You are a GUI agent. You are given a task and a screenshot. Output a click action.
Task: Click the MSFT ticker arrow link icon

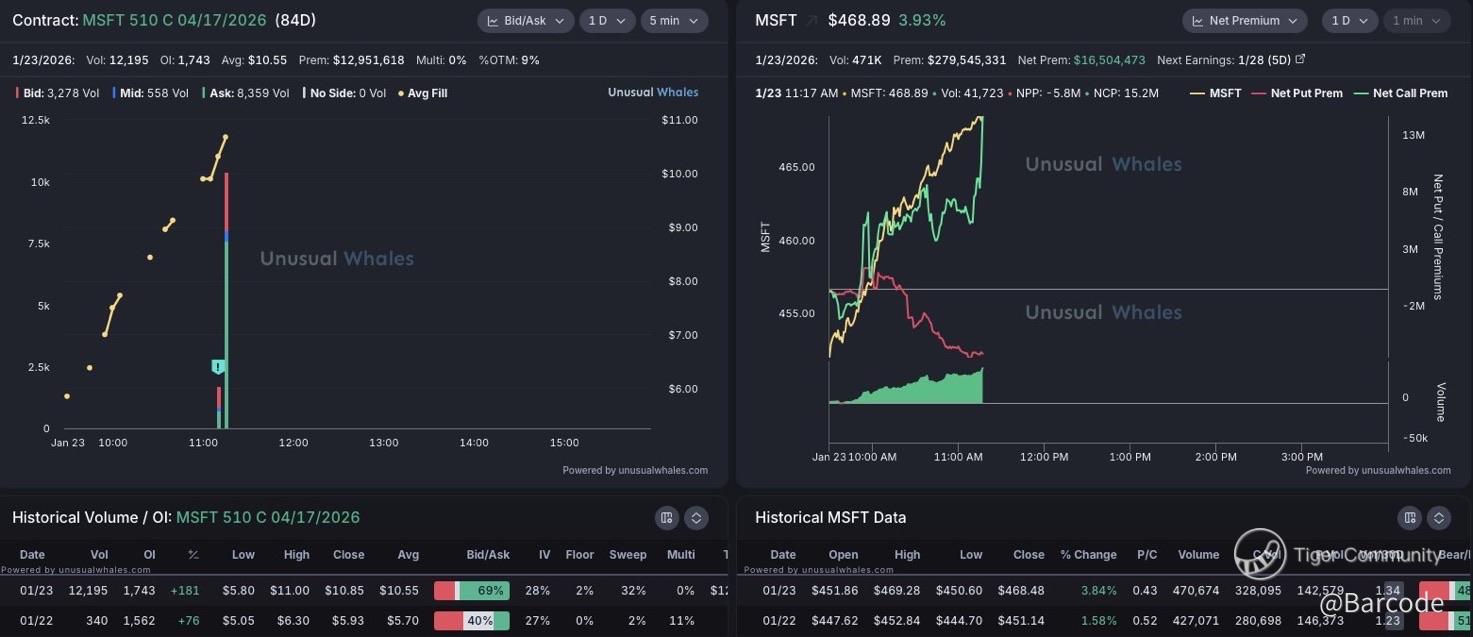tap(811, 21)
